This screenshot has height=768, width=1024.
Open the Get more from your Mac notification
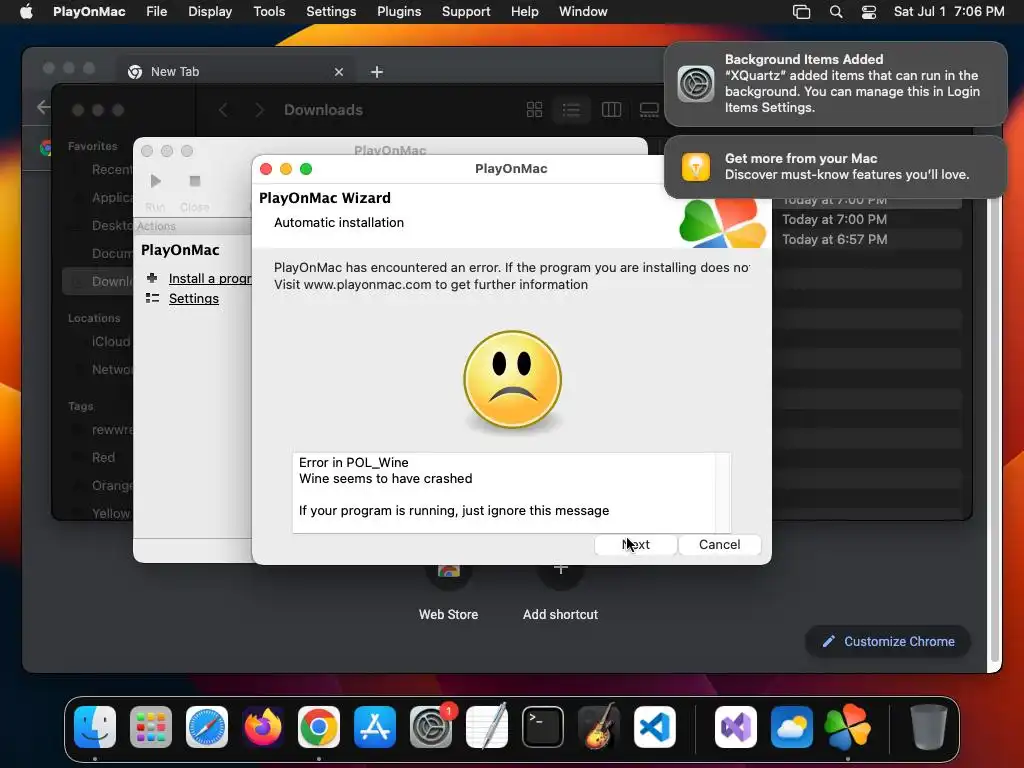point(836,167)
